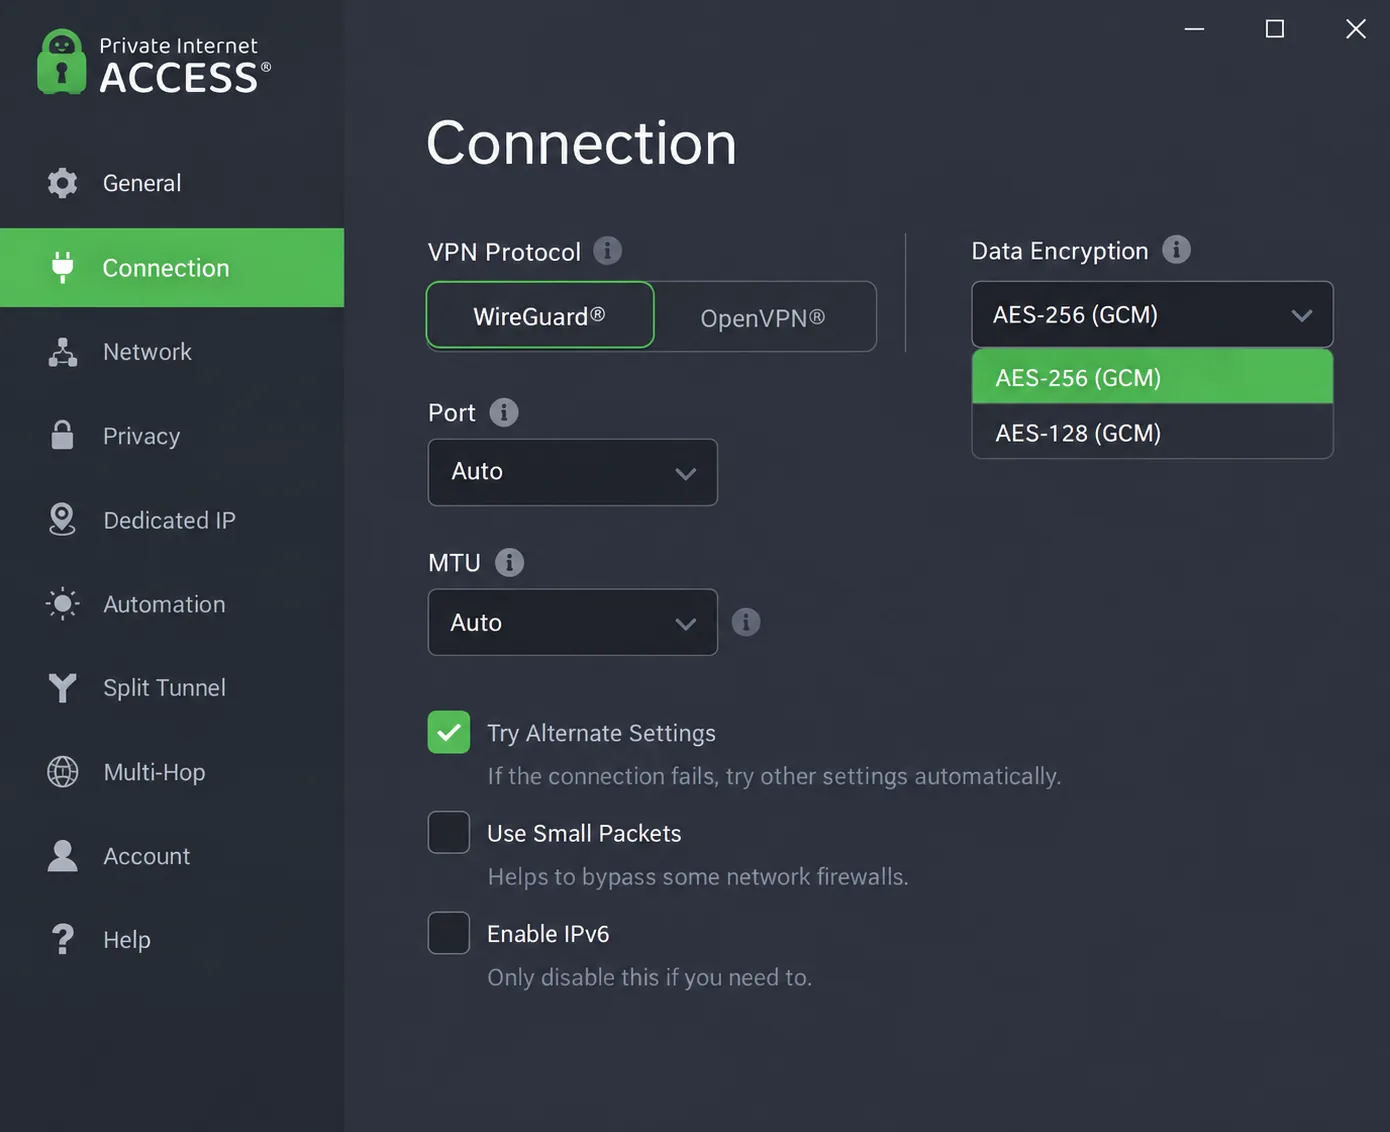Click the Dedicated IP pin icon
1390x1132 pixels.
[x=62, y=520]
